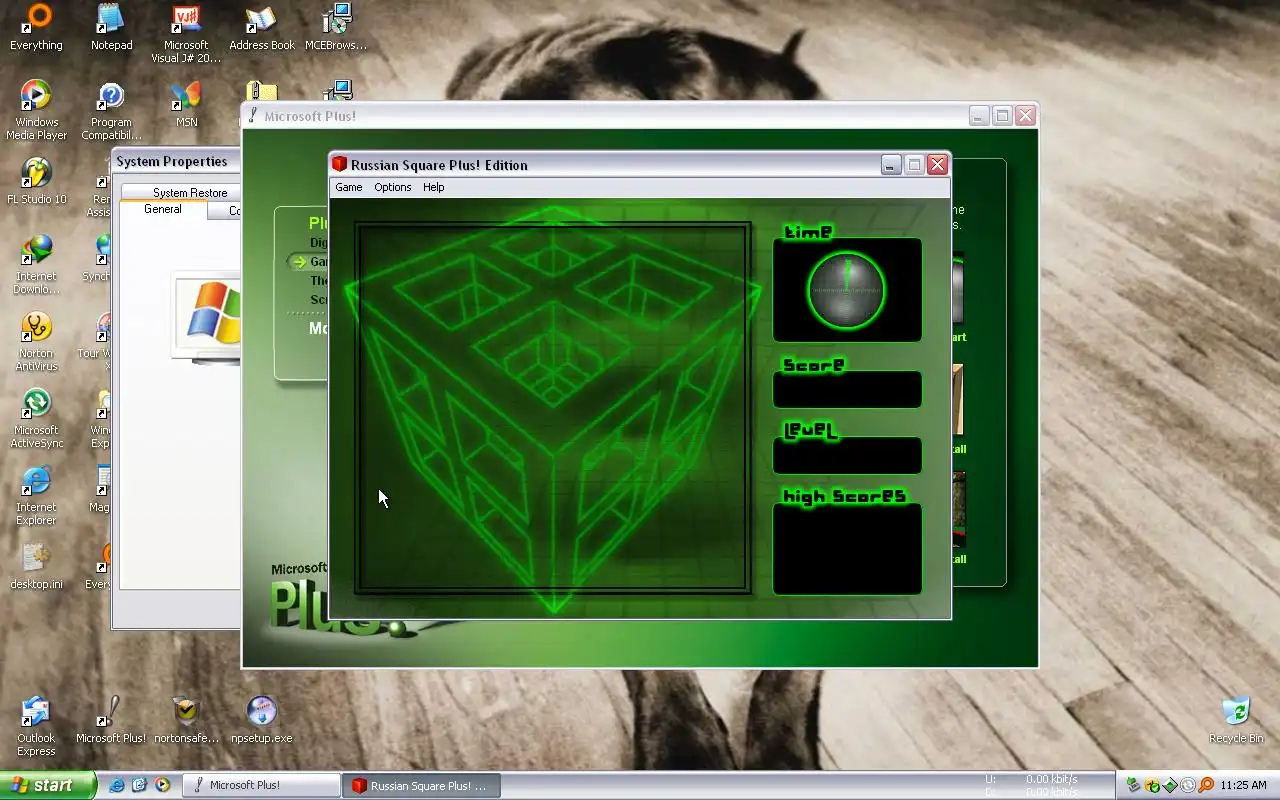The image size is (1280, 800).
Task: Click the Outlook Express quick launch icon
Action: [x=139, y=785]
